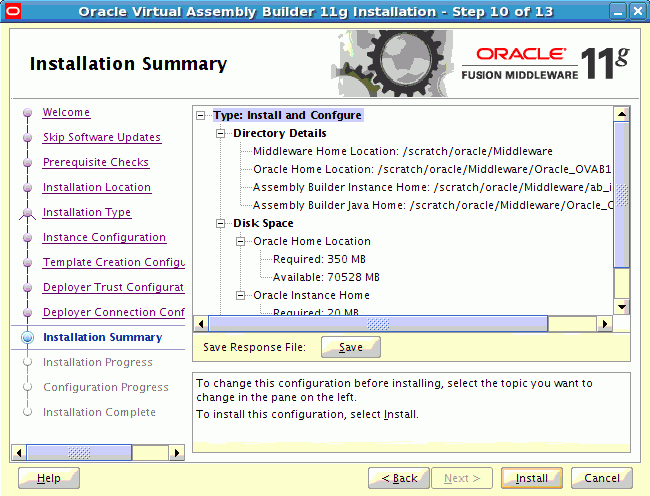The image size is (650, 496).
Task: Jump to the Installation Type step
Action: click(87, 212)
